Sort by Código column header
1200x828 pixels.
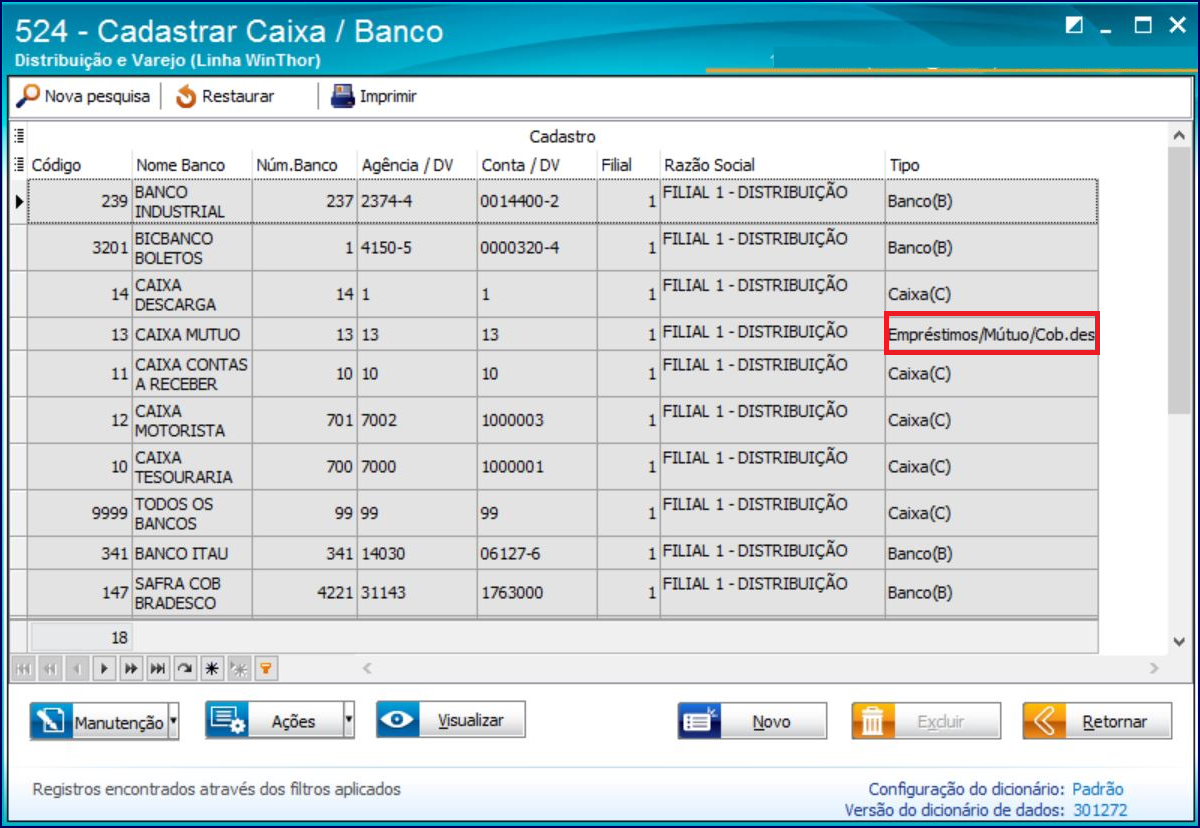pos(80,165)
